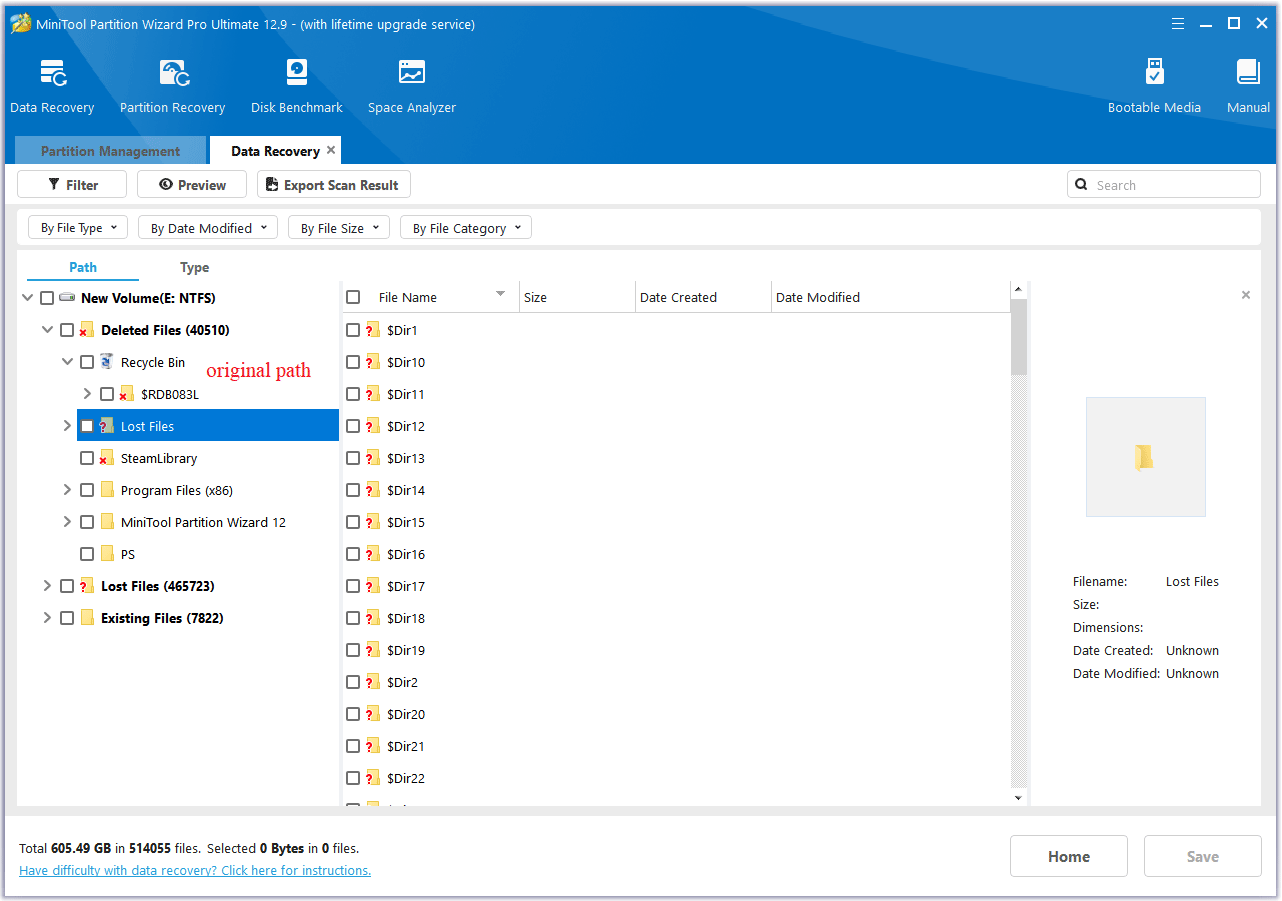This screenshot has height=901, width=1282.
Task: Click the scroll down arrow of file list
Action: click(x=1019, y=798)
